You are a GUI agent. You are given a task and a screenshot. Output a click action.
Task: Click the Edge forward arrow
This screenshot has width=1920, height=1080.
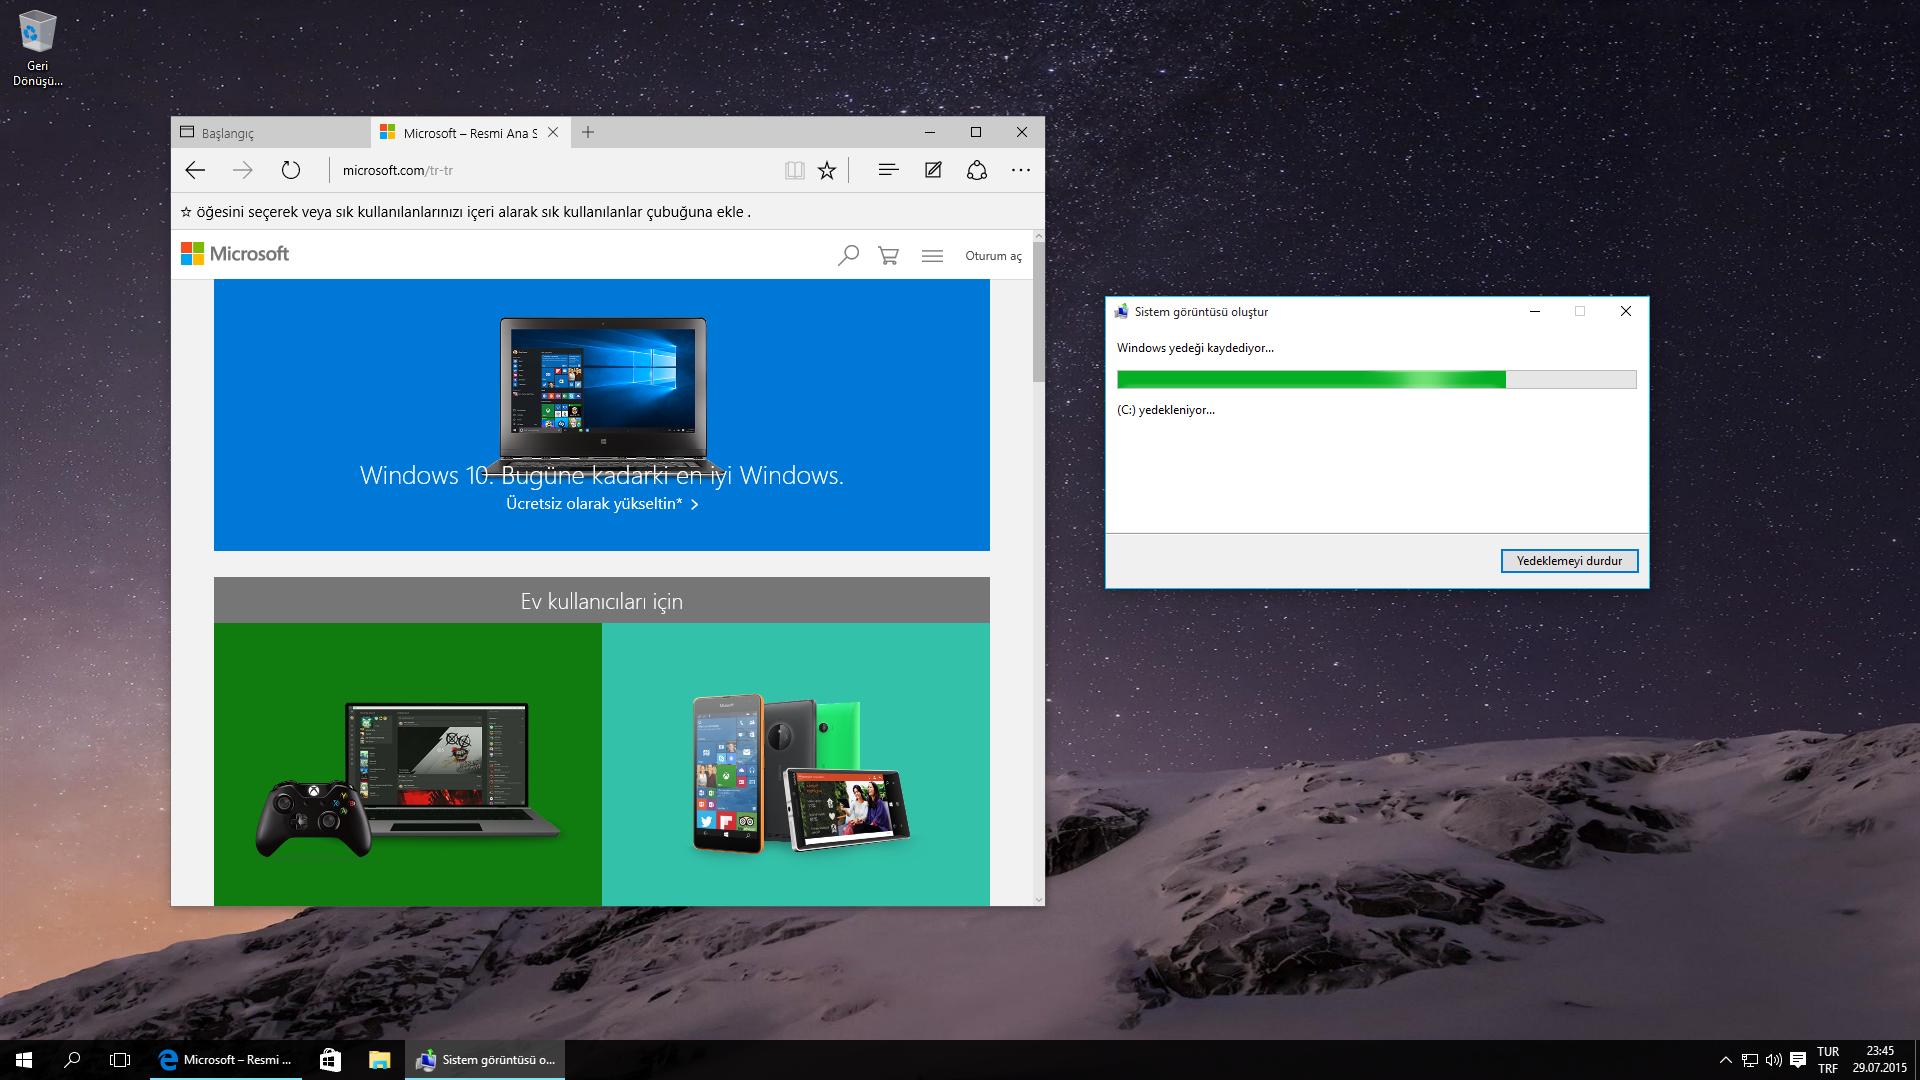click(x=243, y=170)
